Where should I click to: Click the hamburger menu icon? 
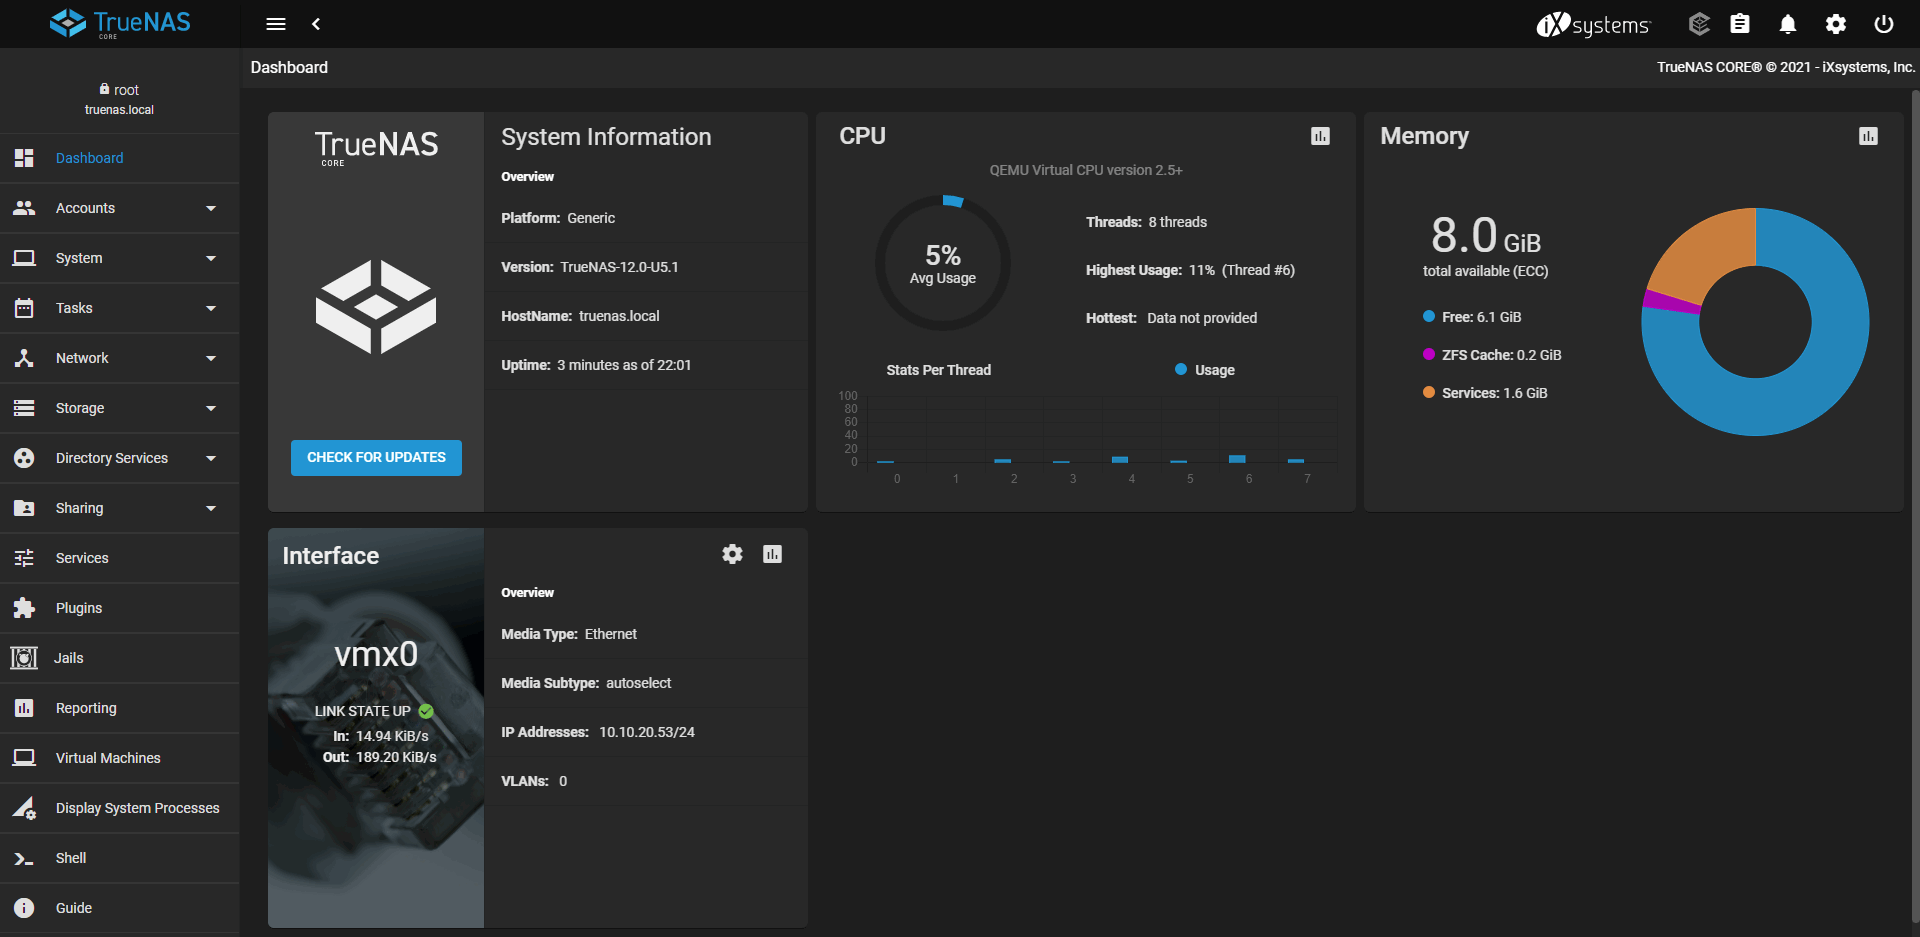tap(276, 24)
